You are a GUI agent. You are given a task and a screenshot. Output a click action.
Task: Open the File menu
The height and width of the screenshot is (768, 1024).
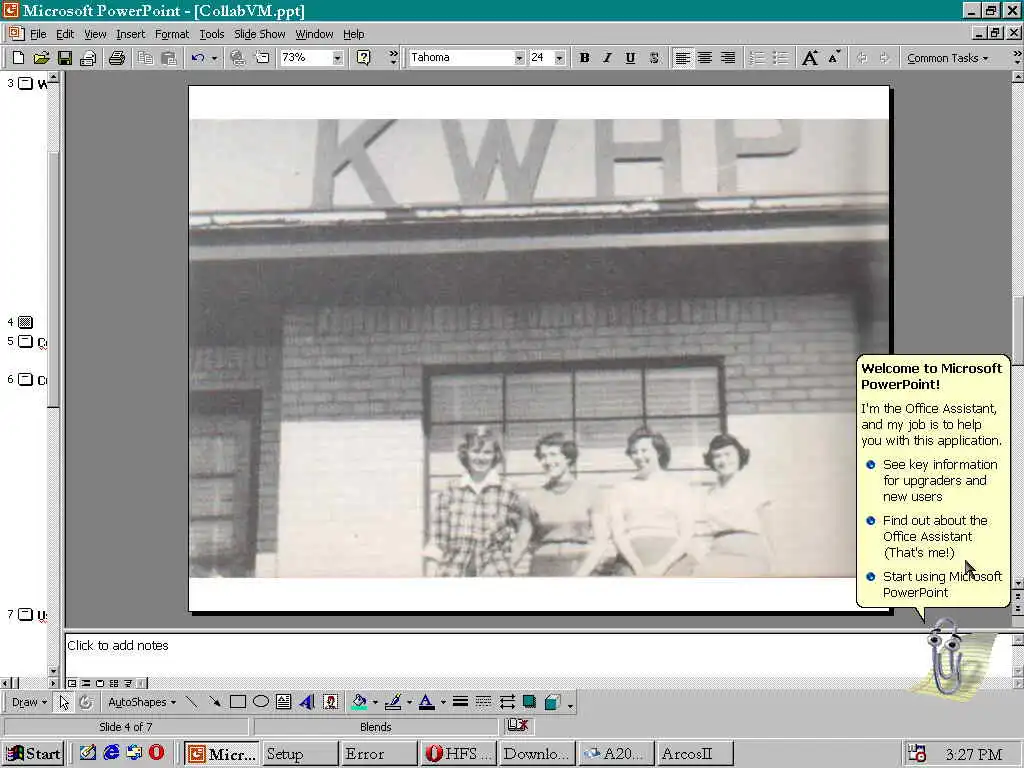38,34
